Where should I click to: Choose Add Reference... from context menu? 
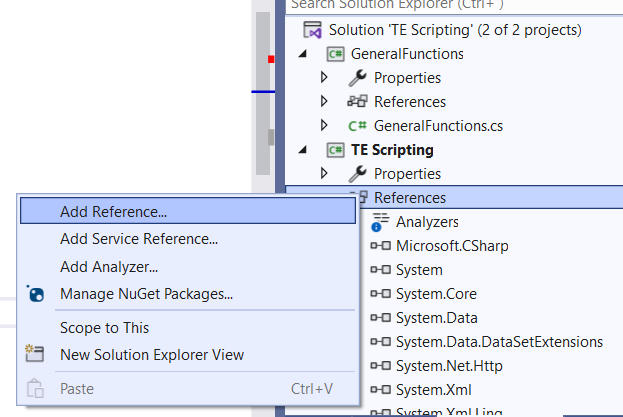tap(113, 211)
